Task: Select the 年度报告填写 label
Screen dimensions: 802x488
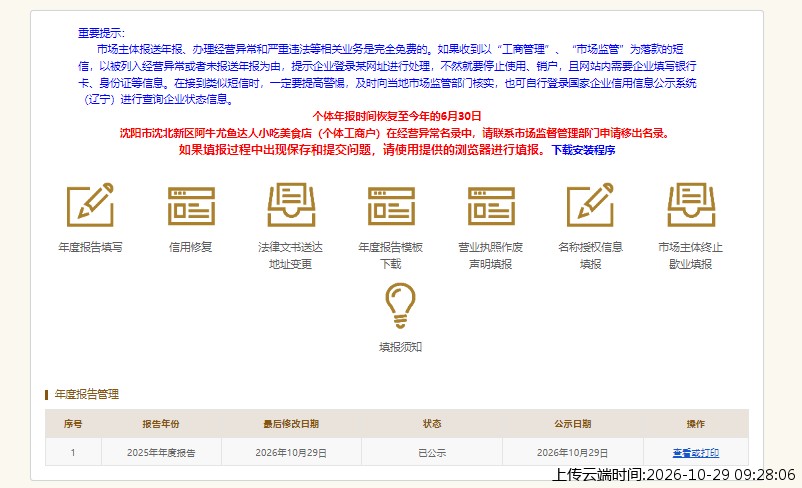Action: (x=90, y=247)
